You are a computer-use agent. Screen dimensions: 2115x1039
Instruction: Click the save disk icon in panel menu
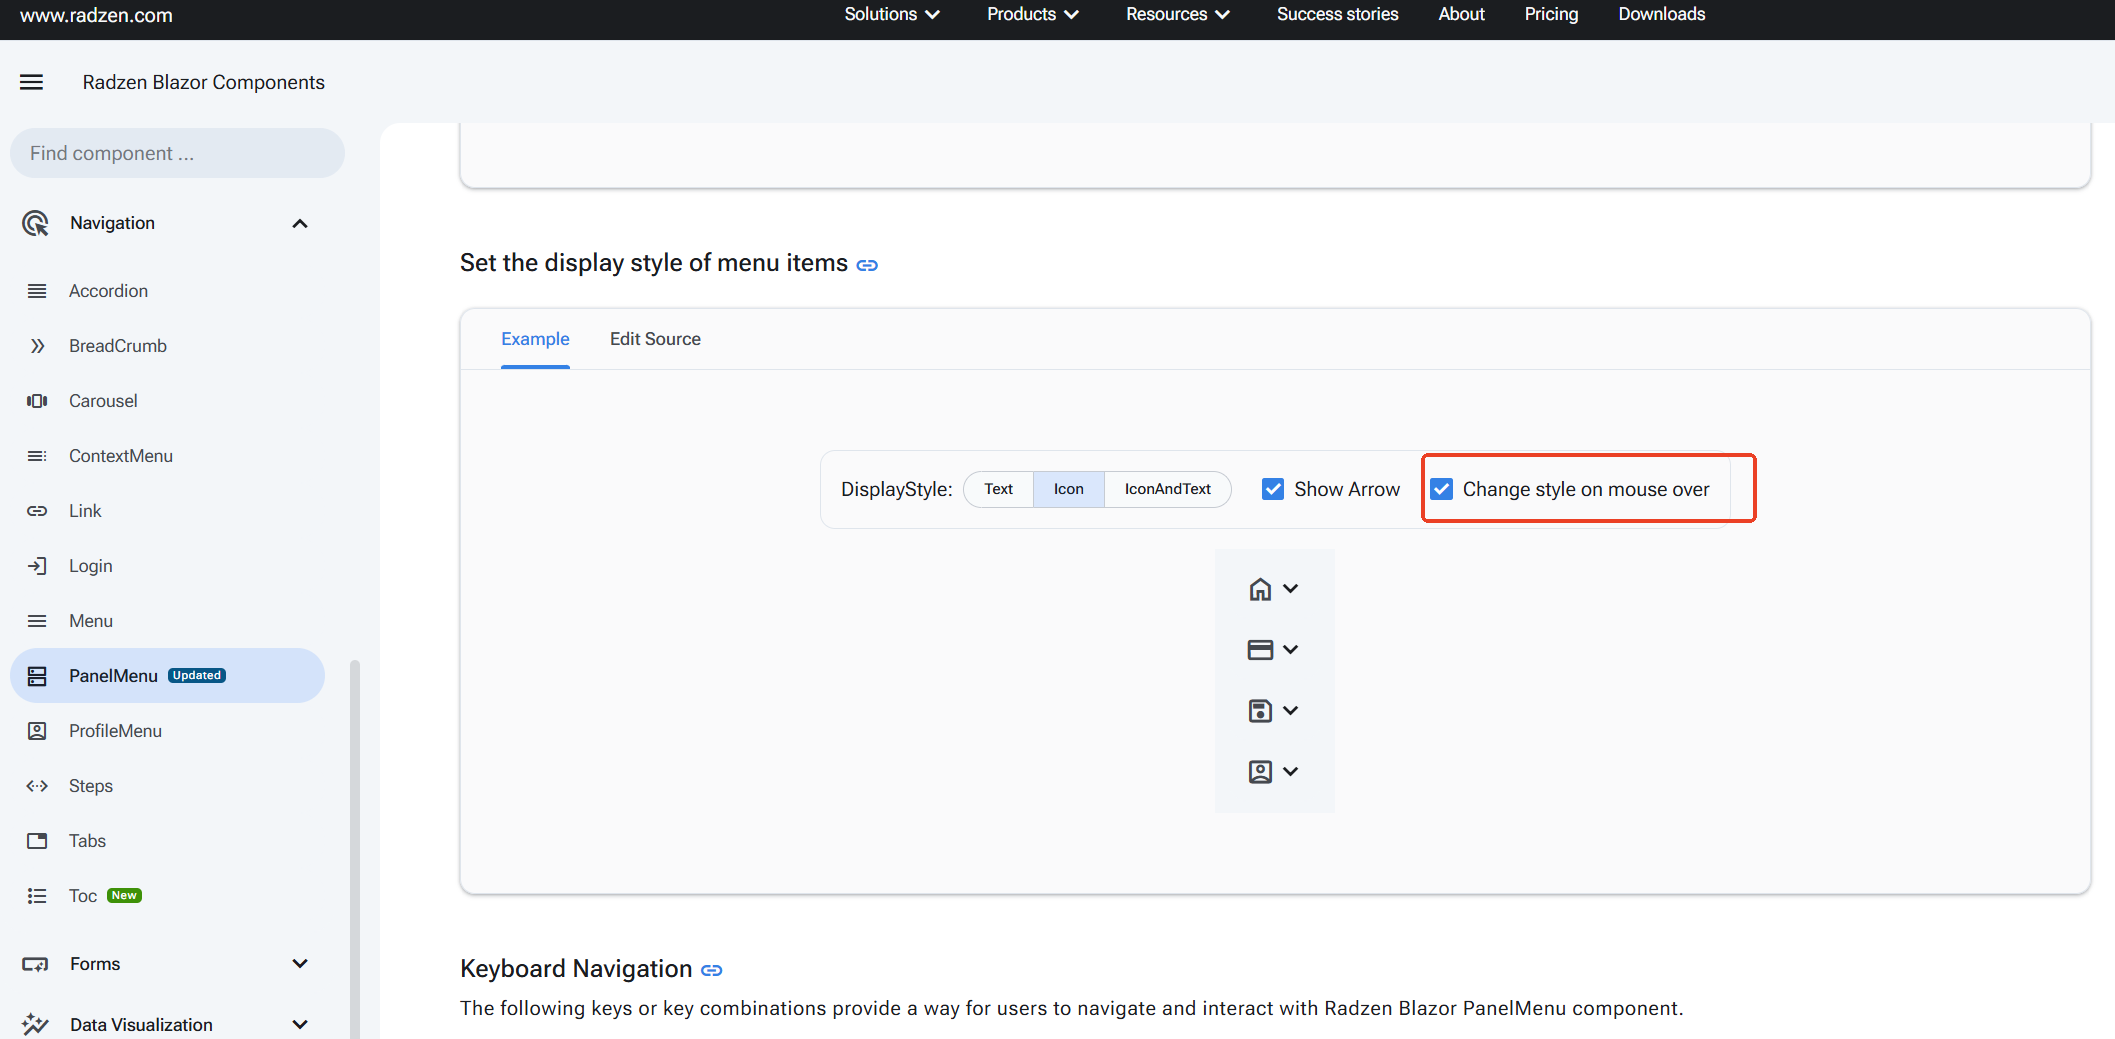click(1259, 711)
